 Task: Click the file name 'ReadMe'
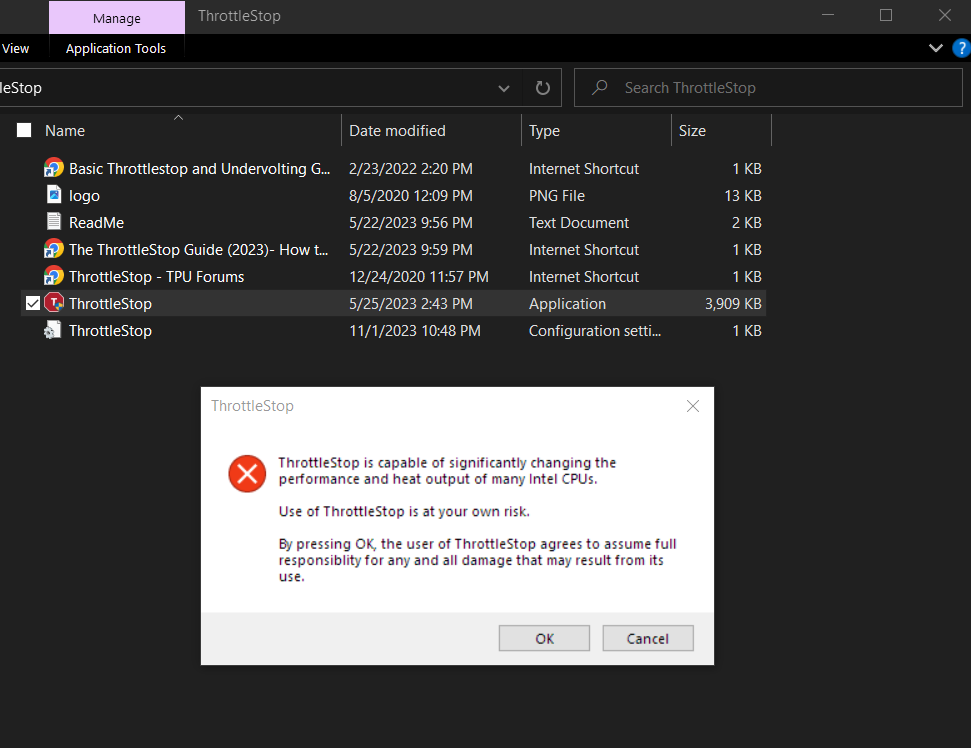(96, 223)
